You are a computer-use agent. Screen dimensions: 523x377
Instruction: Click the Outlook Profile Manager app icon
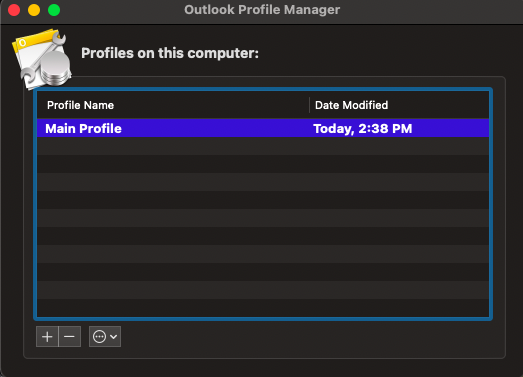point(42,59)
